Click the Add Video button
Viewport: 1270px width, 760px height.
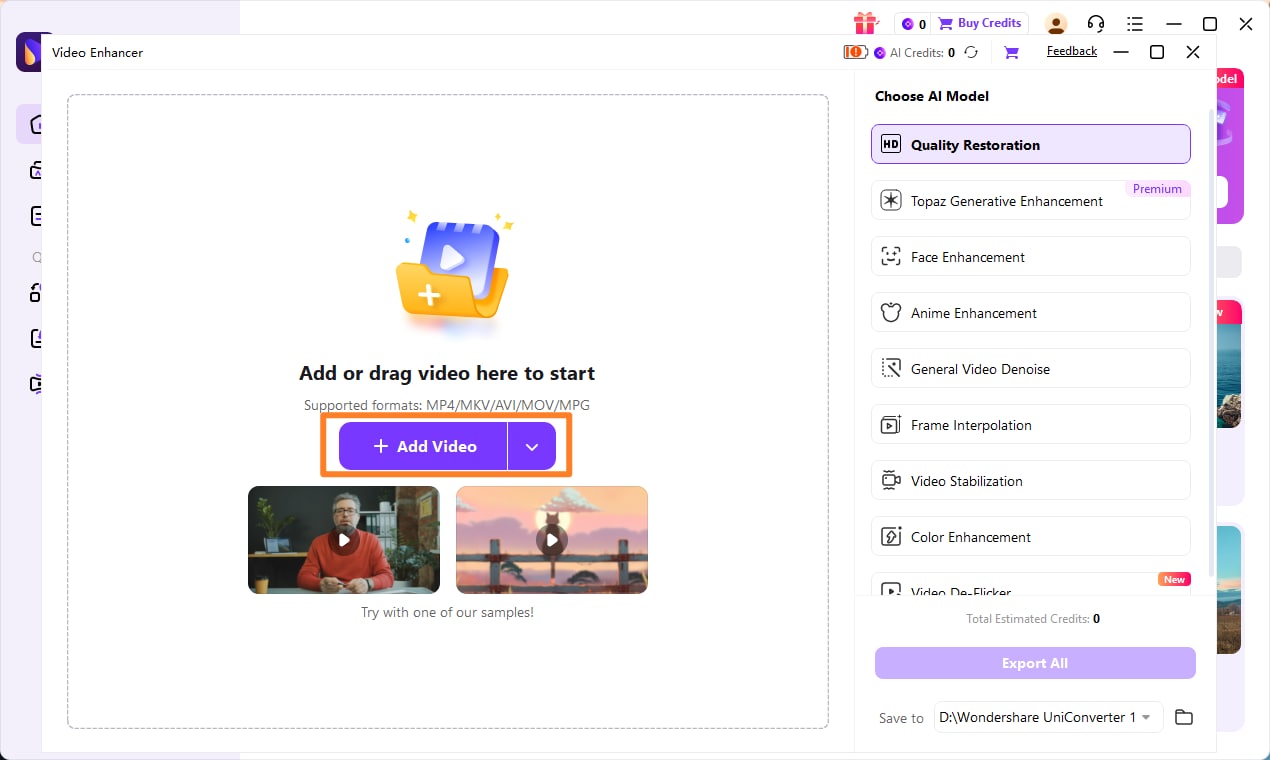pyautogui.click(x=423, y=446)
